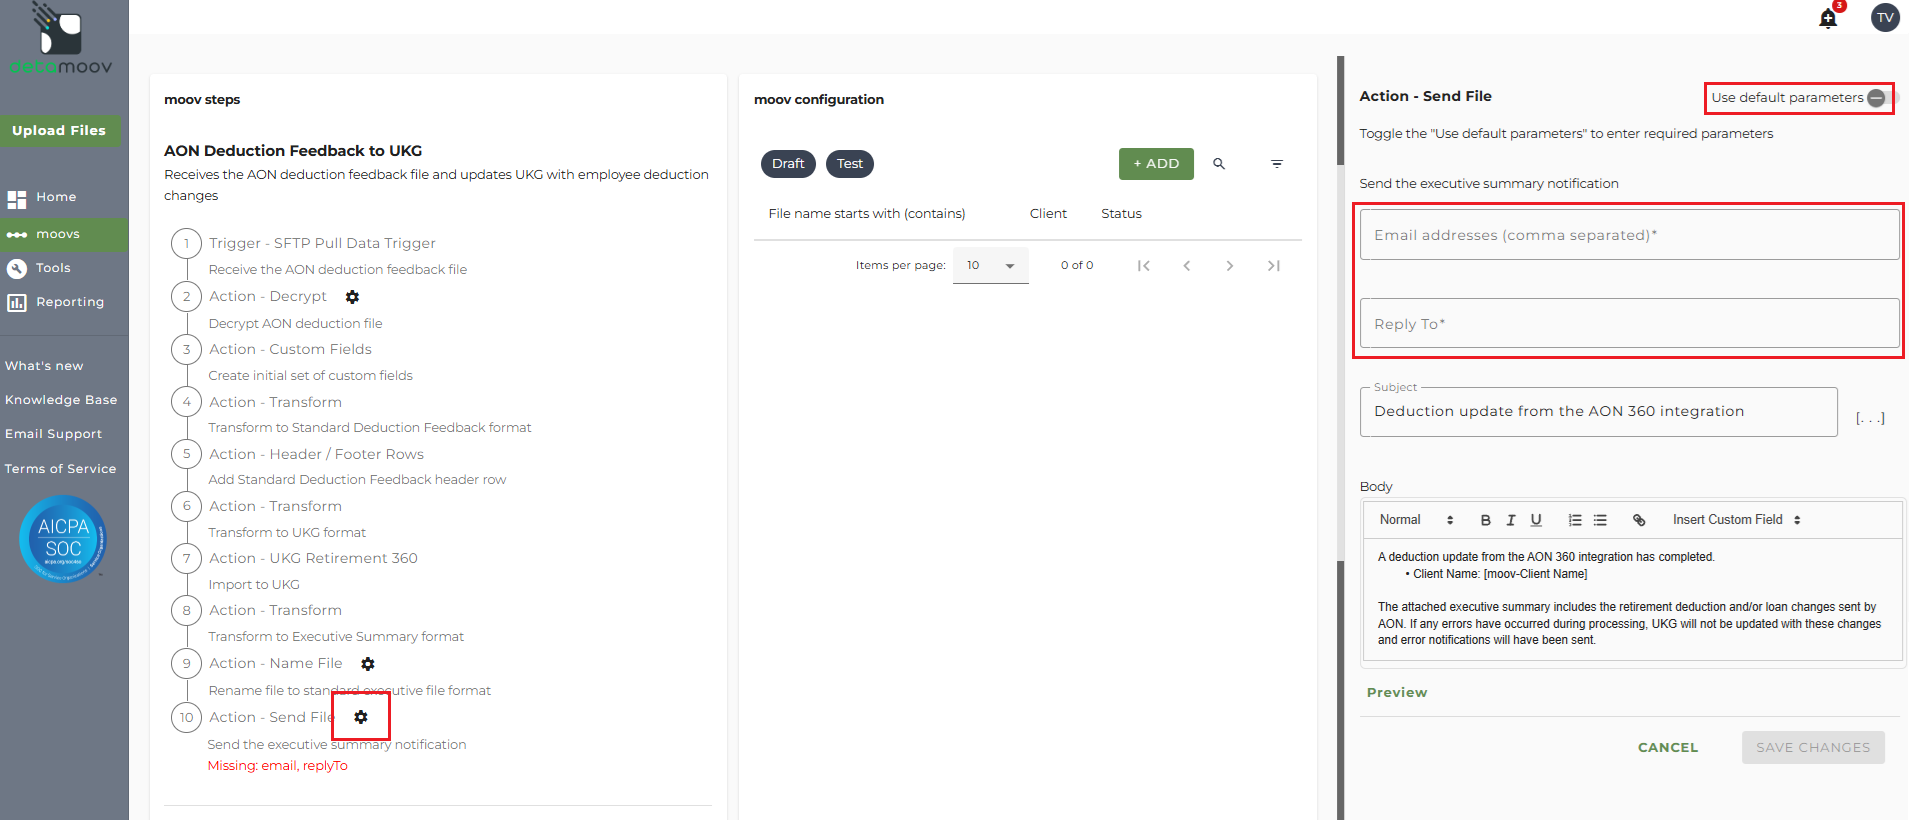Go to last page of configurations
Screen dimensions: 1911x820
(1273, 266)
